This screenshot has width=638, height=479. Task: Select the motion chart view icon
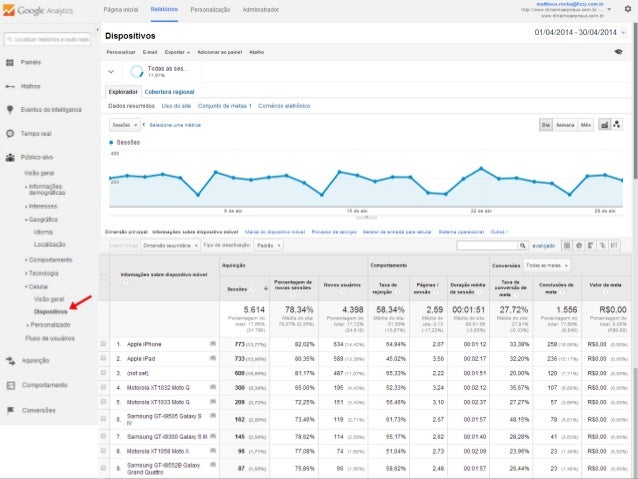tap(618, 125)
